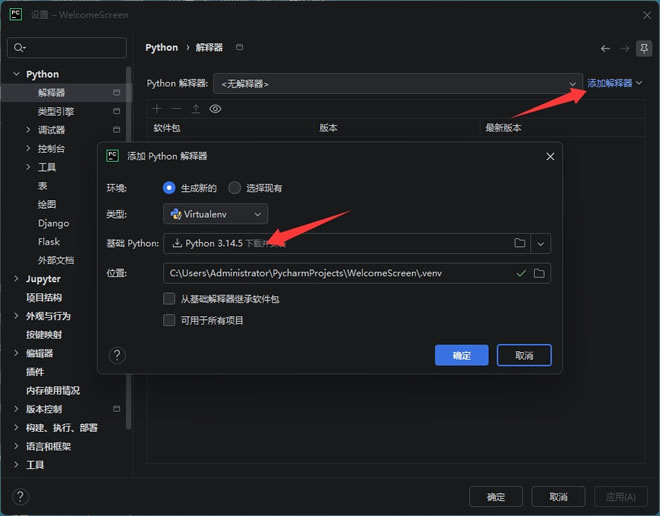Viewport: 660px width, 516px height.
Task: Open the 基础 Python dropdown arrow
Action: click(x=541, y=244)
